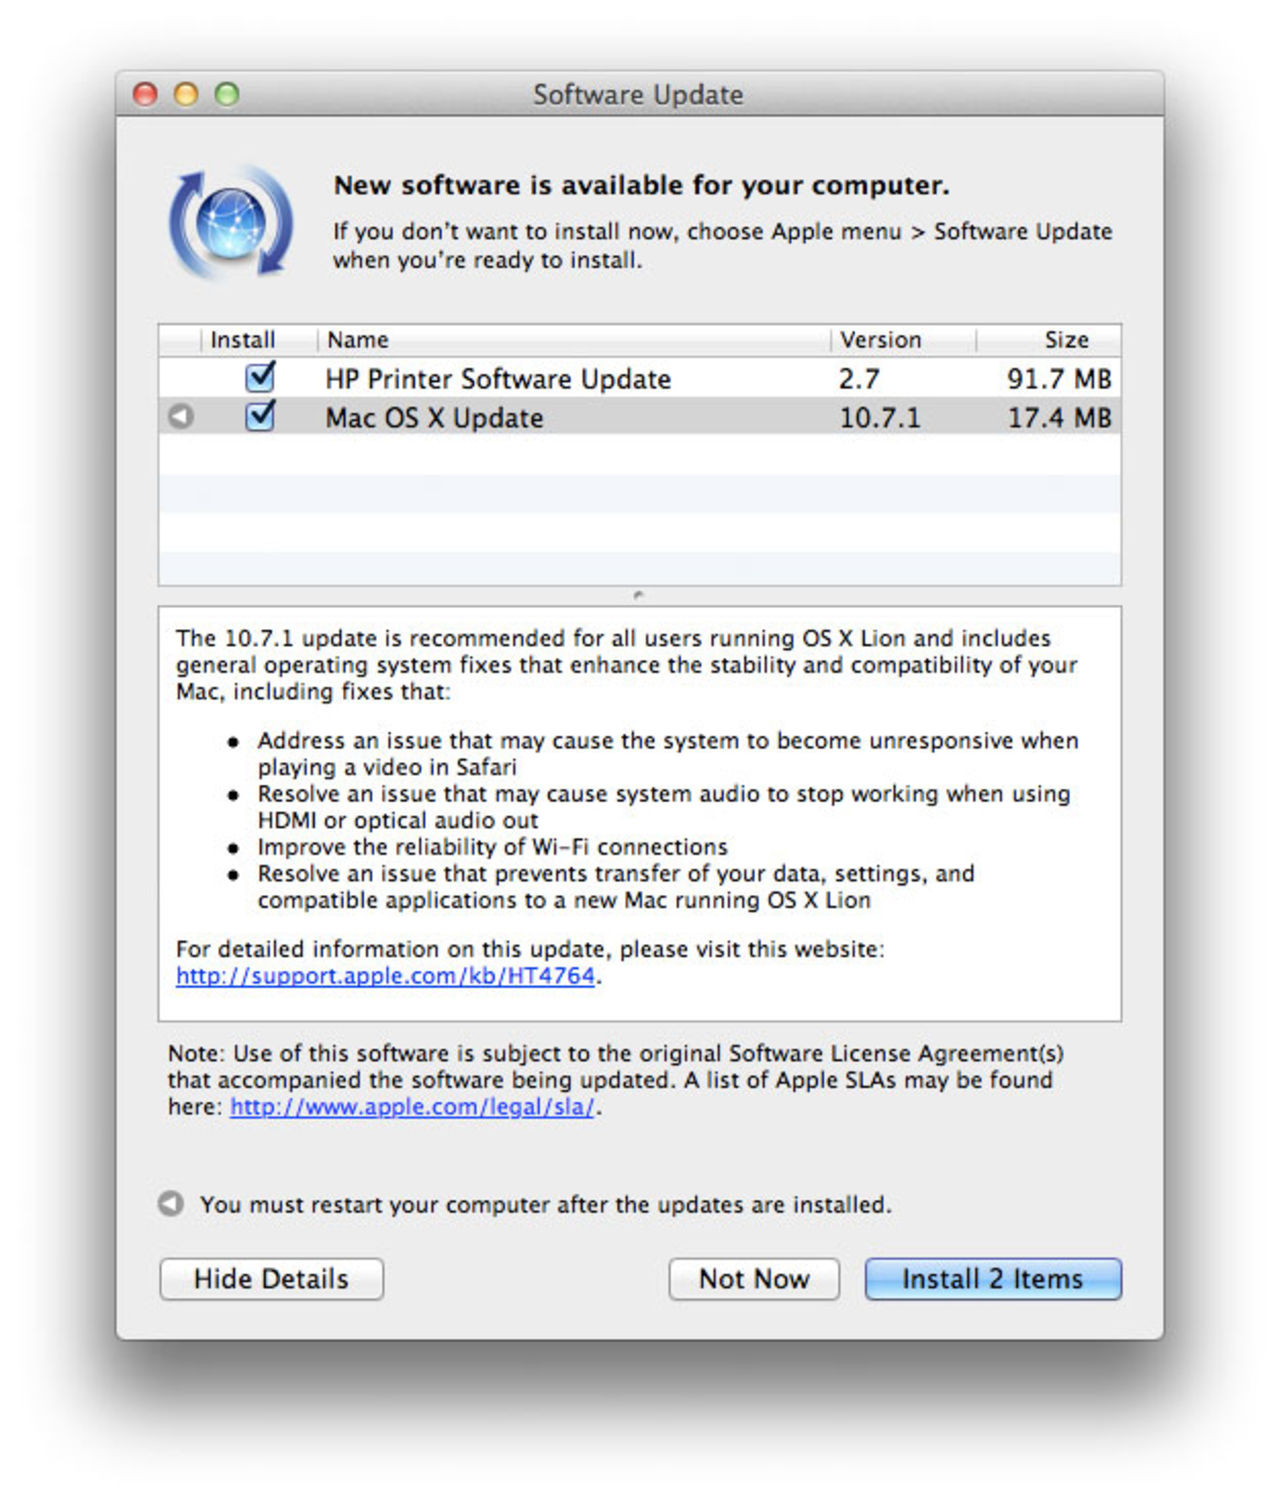Enable the HP Printer Software Update checkbox
The width and height of the screenshot is (1280, 1501).
(x=262, y=378)
